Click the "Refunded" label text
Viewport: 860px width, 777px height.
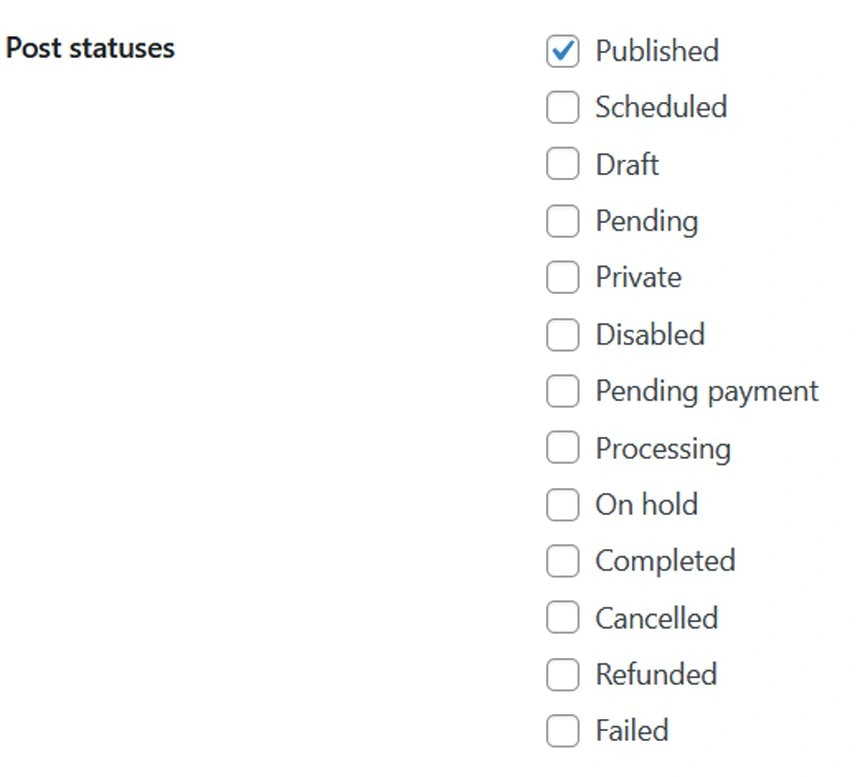(656, 675)
